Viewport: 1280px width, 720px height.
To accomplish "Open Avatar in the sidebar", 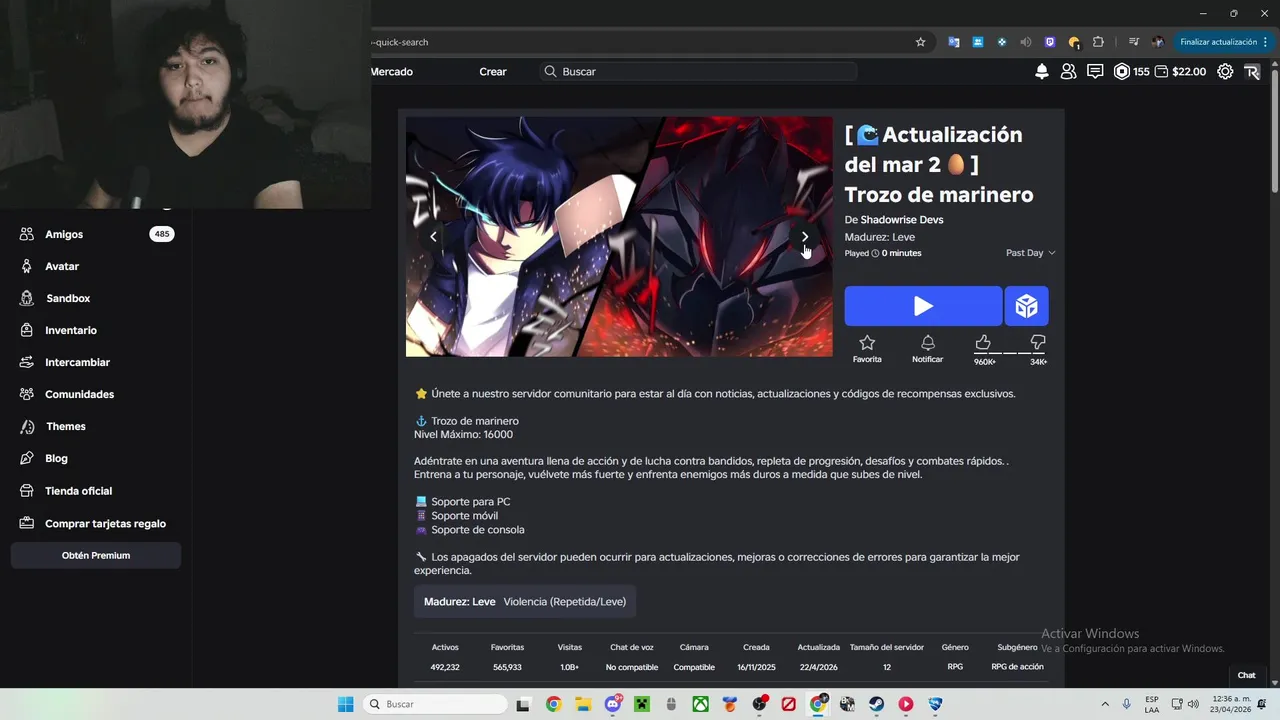I will coord(96,266).
